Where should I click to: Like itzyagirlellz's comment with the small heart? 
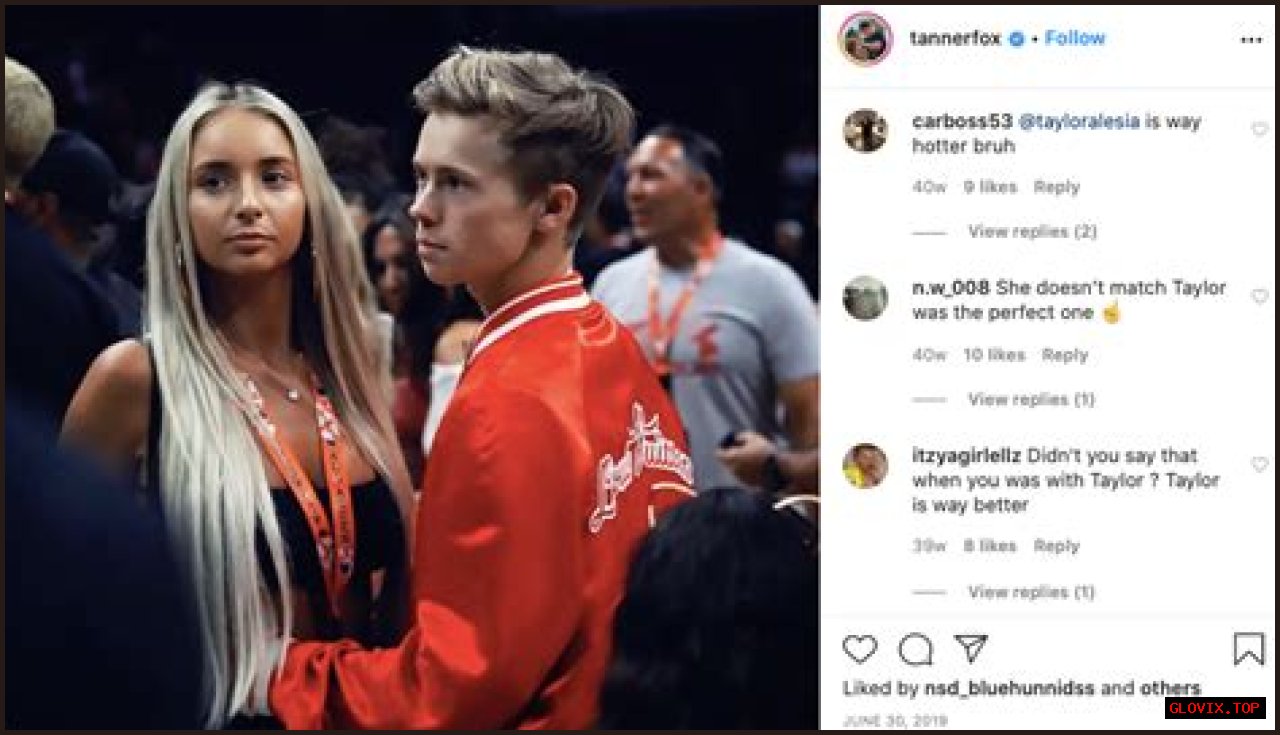click(x=1259, y=464)
